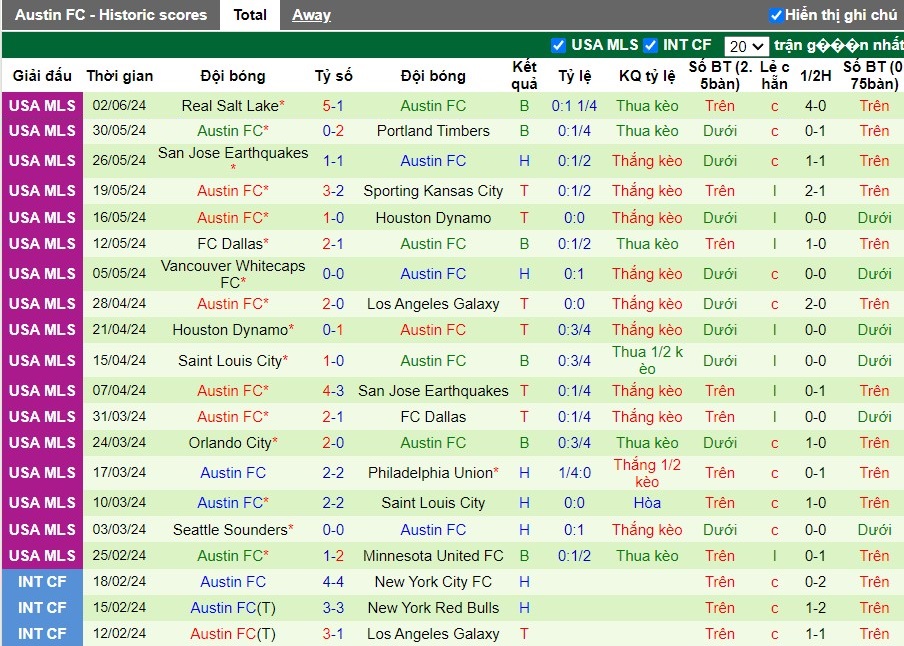
Task: Open Los Angeles Galaxy on 12/02/24 row
Action: [433, 634]
